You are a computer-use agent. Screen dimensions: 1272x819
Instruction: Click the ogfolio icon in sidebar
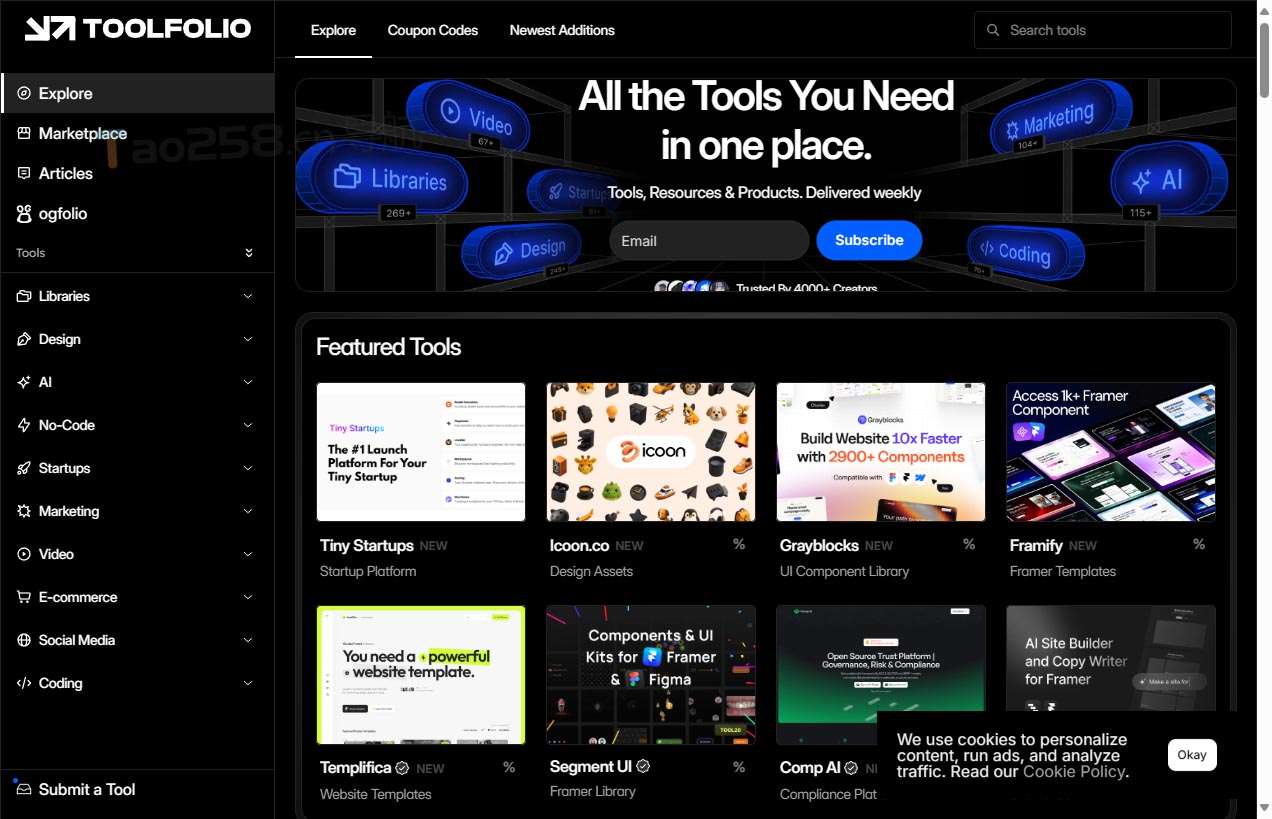tap(24, 213)
